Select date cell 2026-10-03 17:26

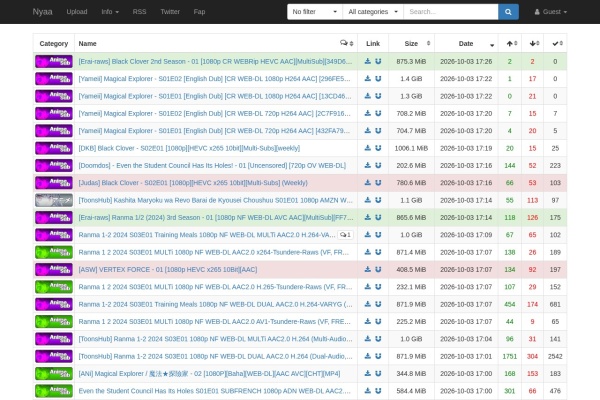466,61
